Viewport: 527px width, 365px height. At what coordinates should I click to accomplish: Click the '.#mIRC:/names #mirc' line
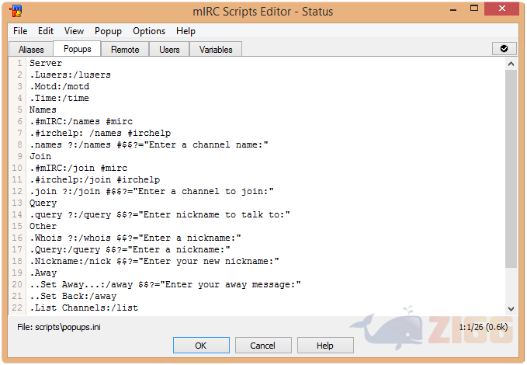pos(81,121)
